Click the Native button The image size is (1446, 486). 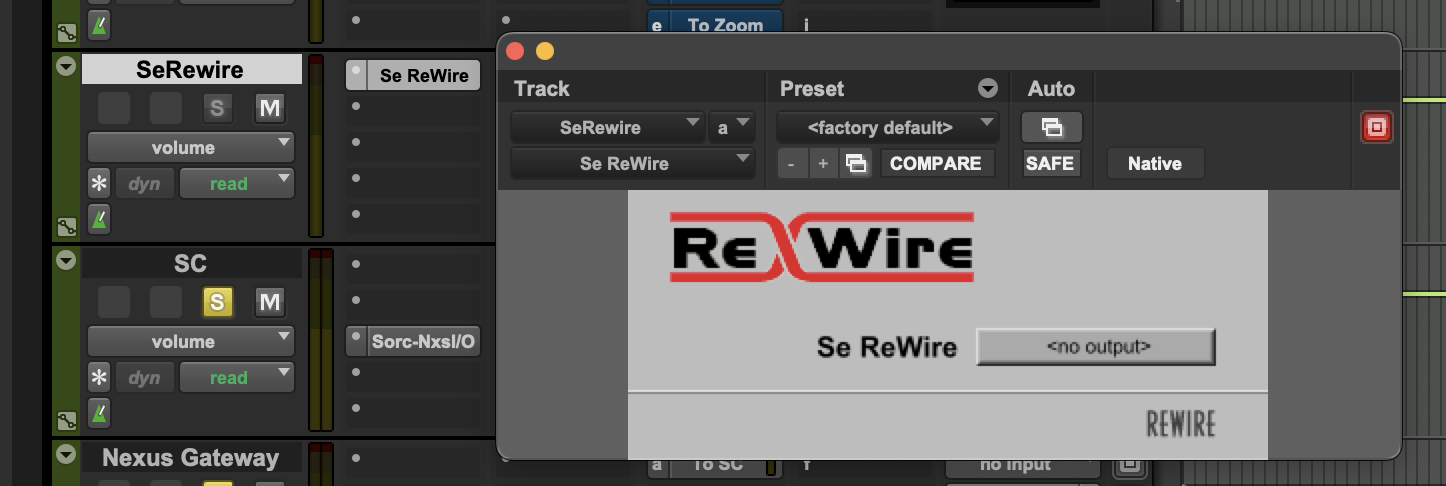tap(1154, 164)
